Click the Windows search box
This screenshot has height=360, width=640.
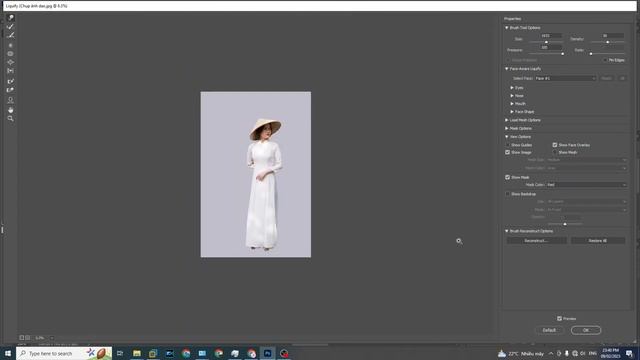tap(64, 353)
